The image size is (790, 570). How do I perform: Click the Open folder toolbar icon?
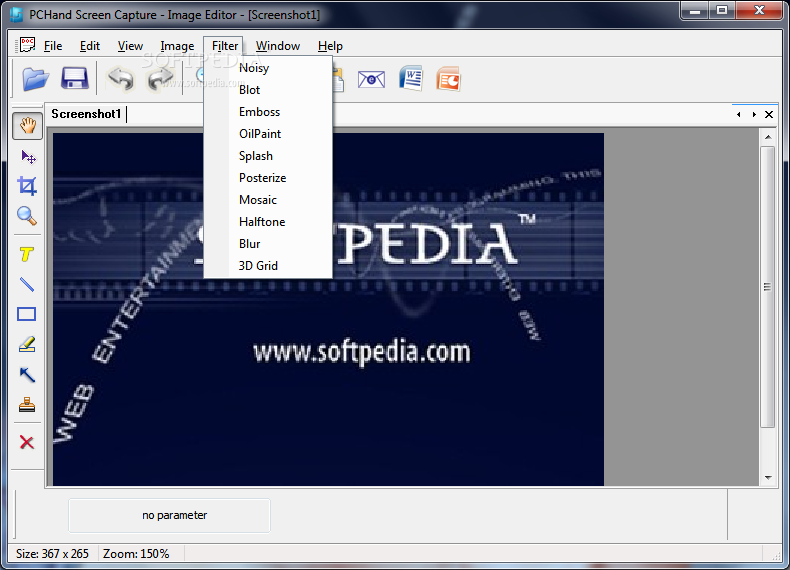pyautogui.click(x=36, y=79)
